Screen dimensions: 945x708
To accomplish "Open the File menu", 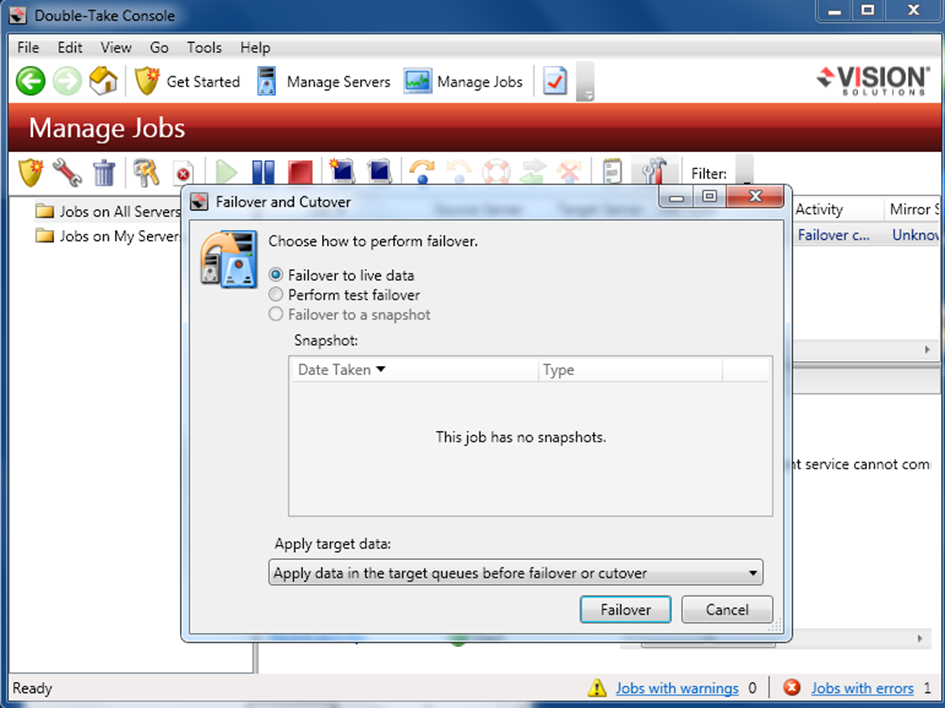I will pyautogui.click(x=28, y=47).
